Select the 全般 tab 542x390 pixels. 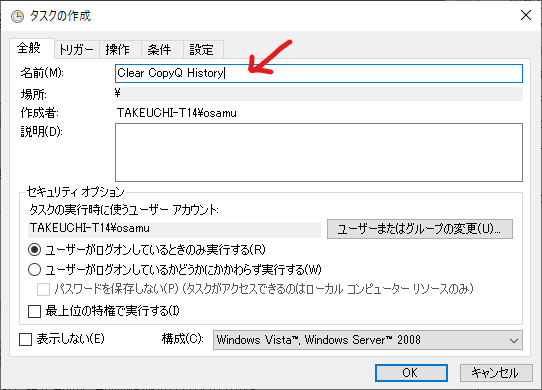(29, 48)
